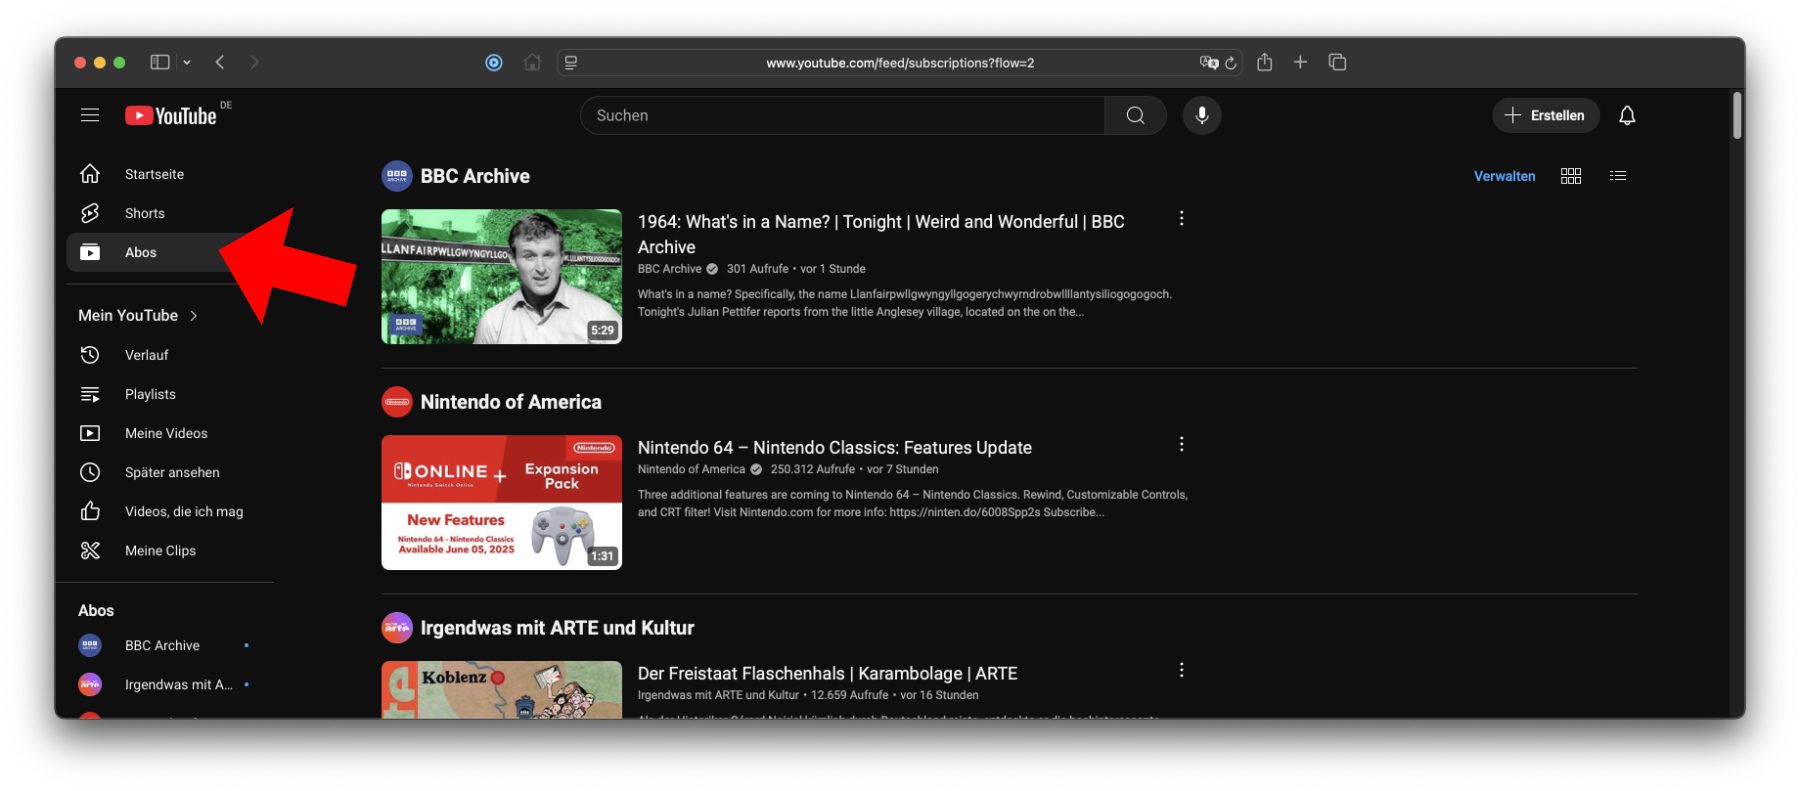The image size is (1800, 791).
Task: Click the voice search microphone icon
Action: pos(1201,116)
